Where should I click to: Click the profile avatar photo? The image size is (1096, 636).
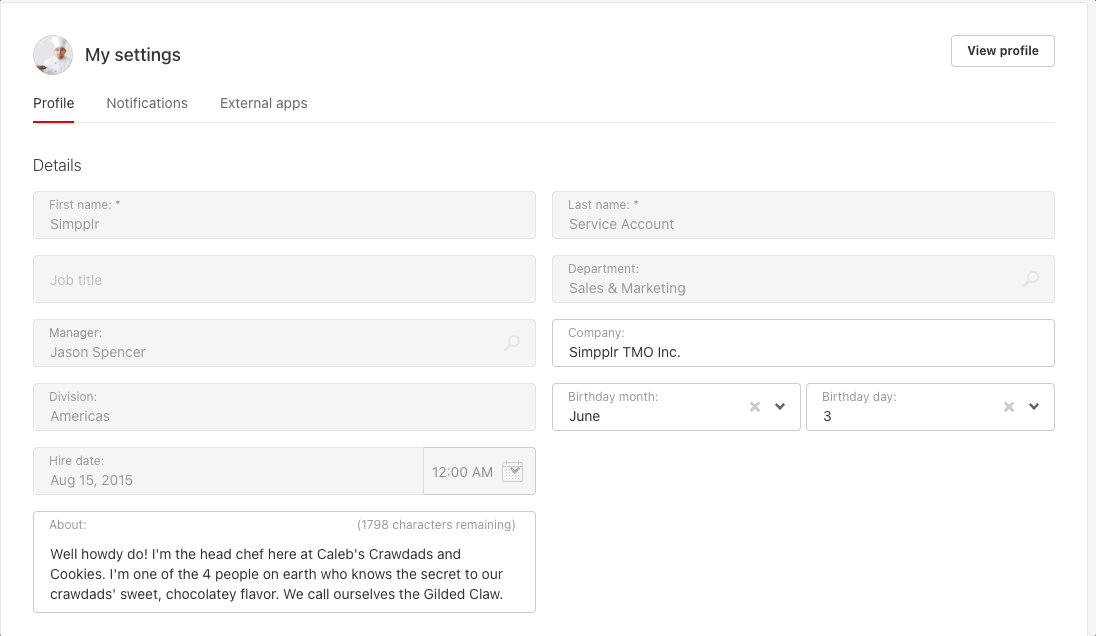point(53,55)
